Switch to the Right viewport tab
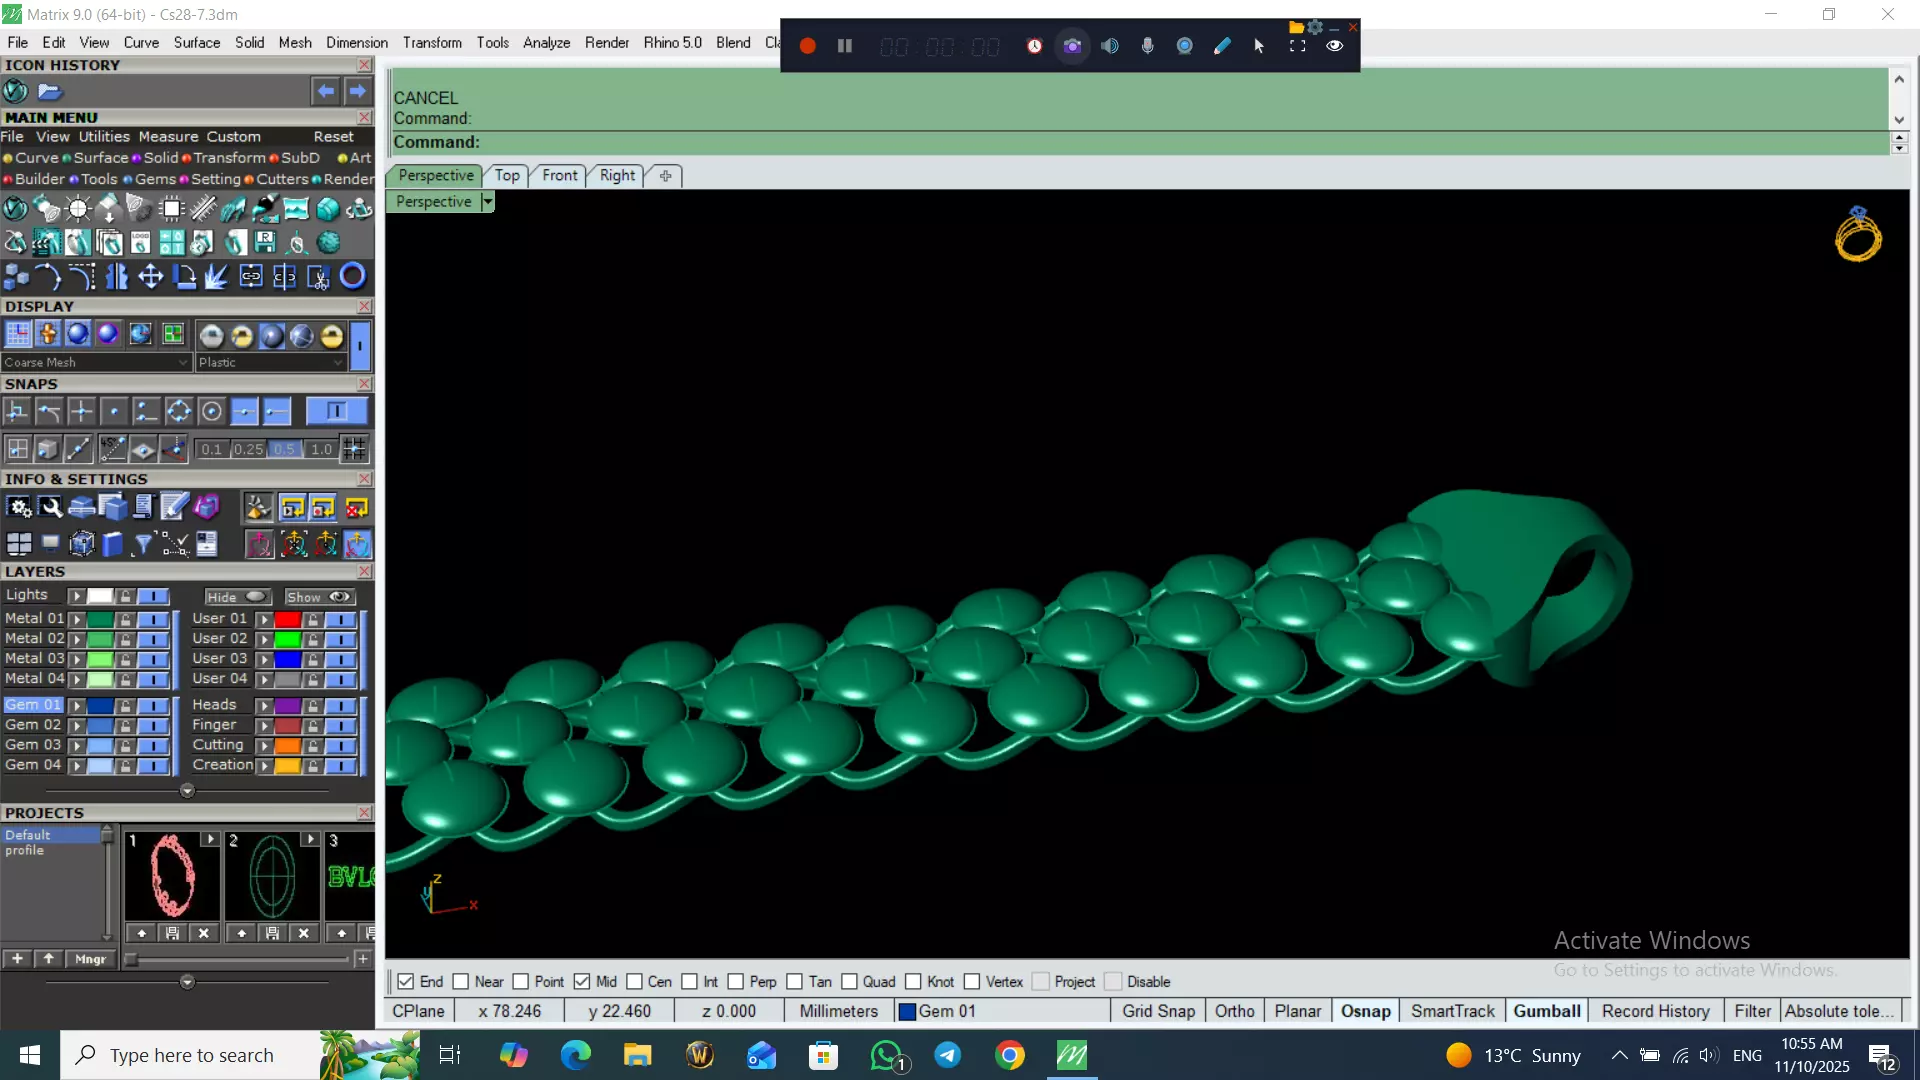The image size is (1920, 1080). 617,176
